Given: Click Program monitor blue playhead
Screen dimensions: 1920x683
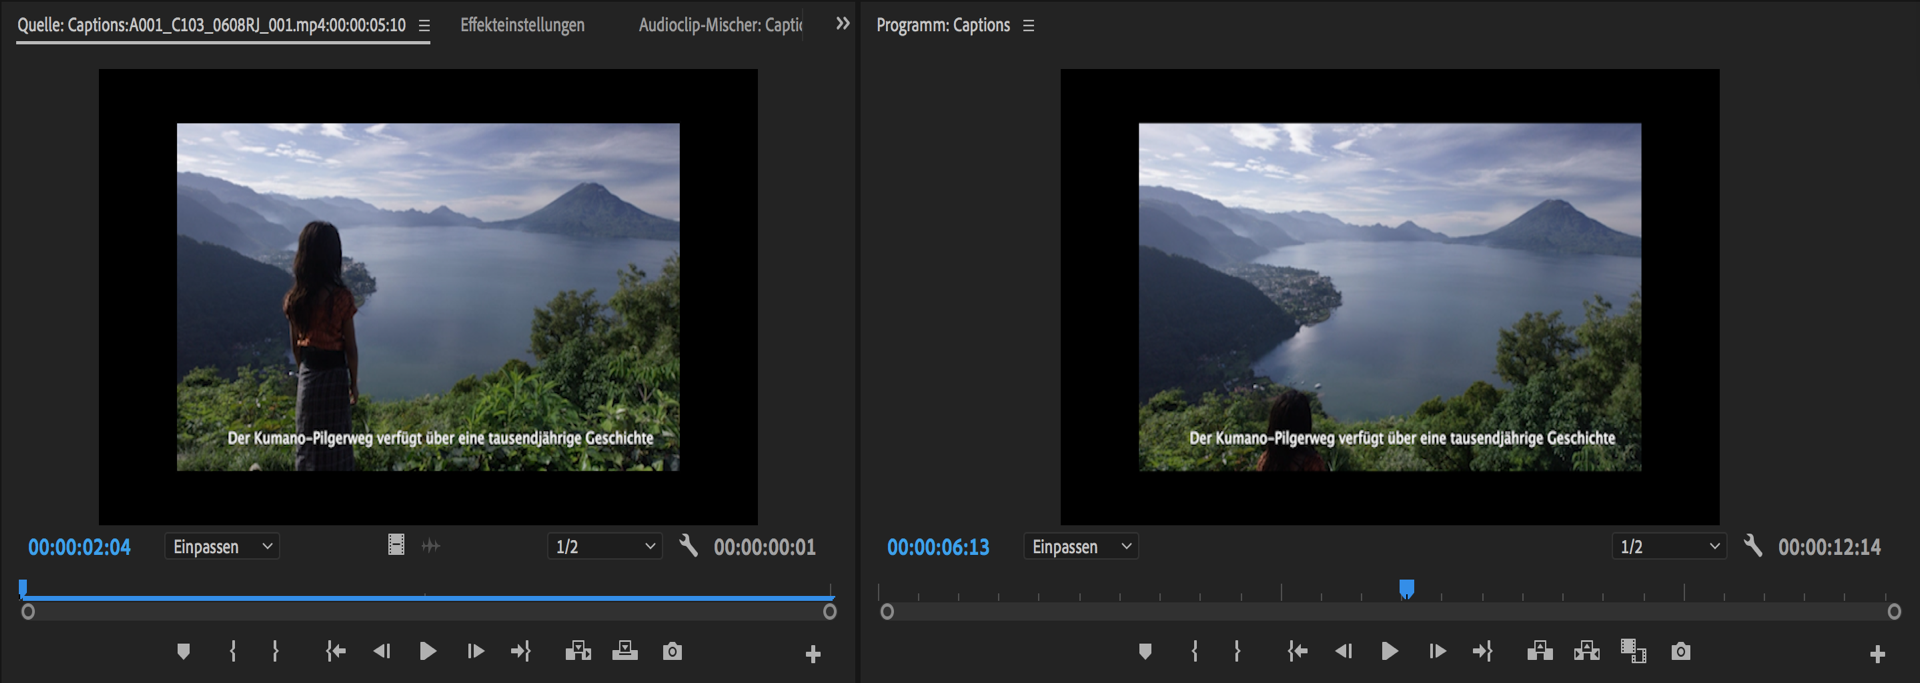Looking at the screenshot, I should coord(1407,588).
